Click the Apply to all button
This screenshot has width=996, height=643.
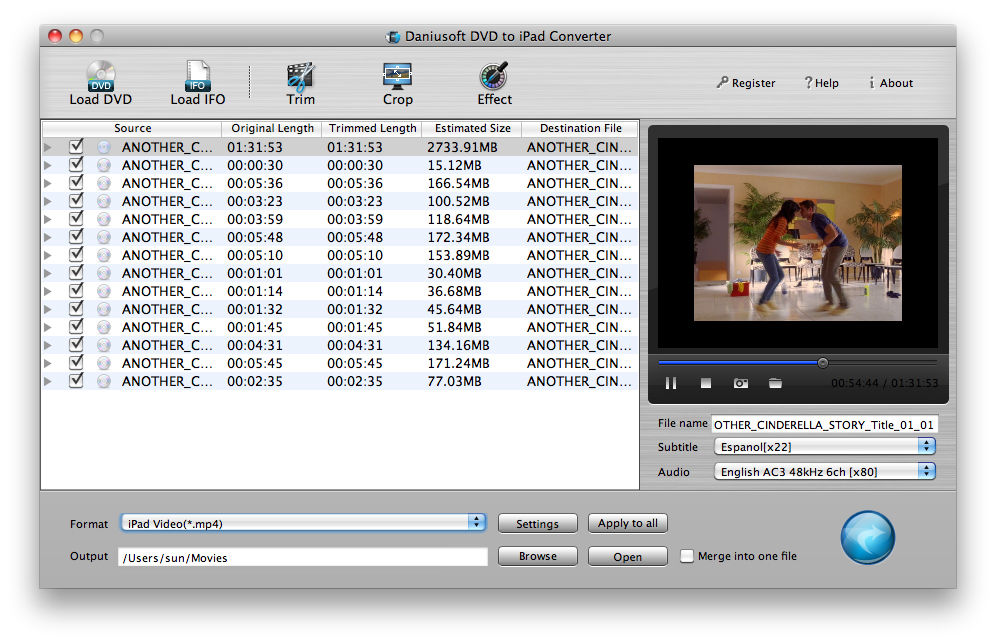point(628,524)
